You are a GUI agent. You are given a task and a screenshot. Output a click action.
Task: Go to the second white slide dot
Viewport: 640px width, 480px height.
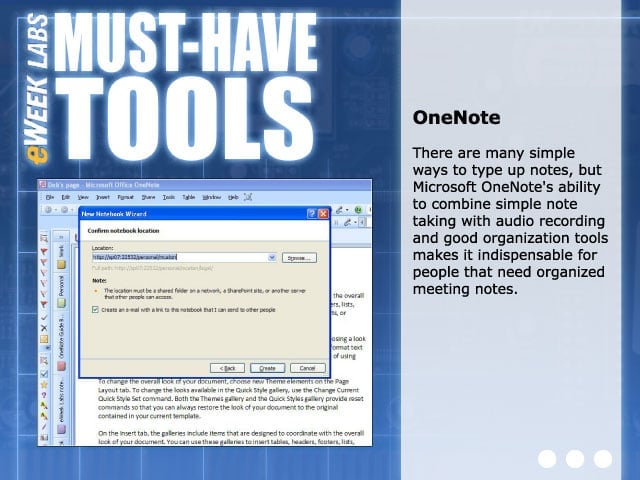point(575,459)
